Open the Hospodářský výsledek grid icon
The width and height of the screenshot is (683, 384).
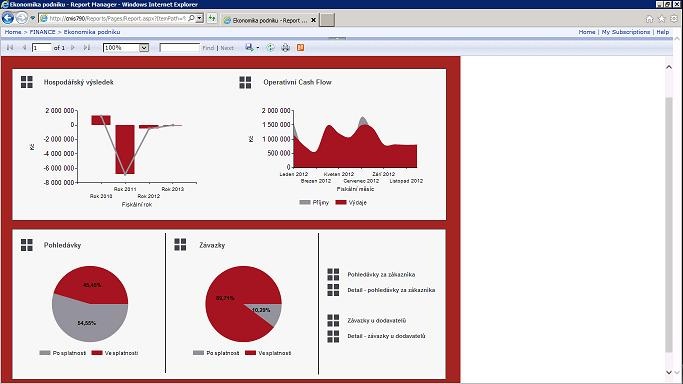pyautogui.click(x=27, y=82)
